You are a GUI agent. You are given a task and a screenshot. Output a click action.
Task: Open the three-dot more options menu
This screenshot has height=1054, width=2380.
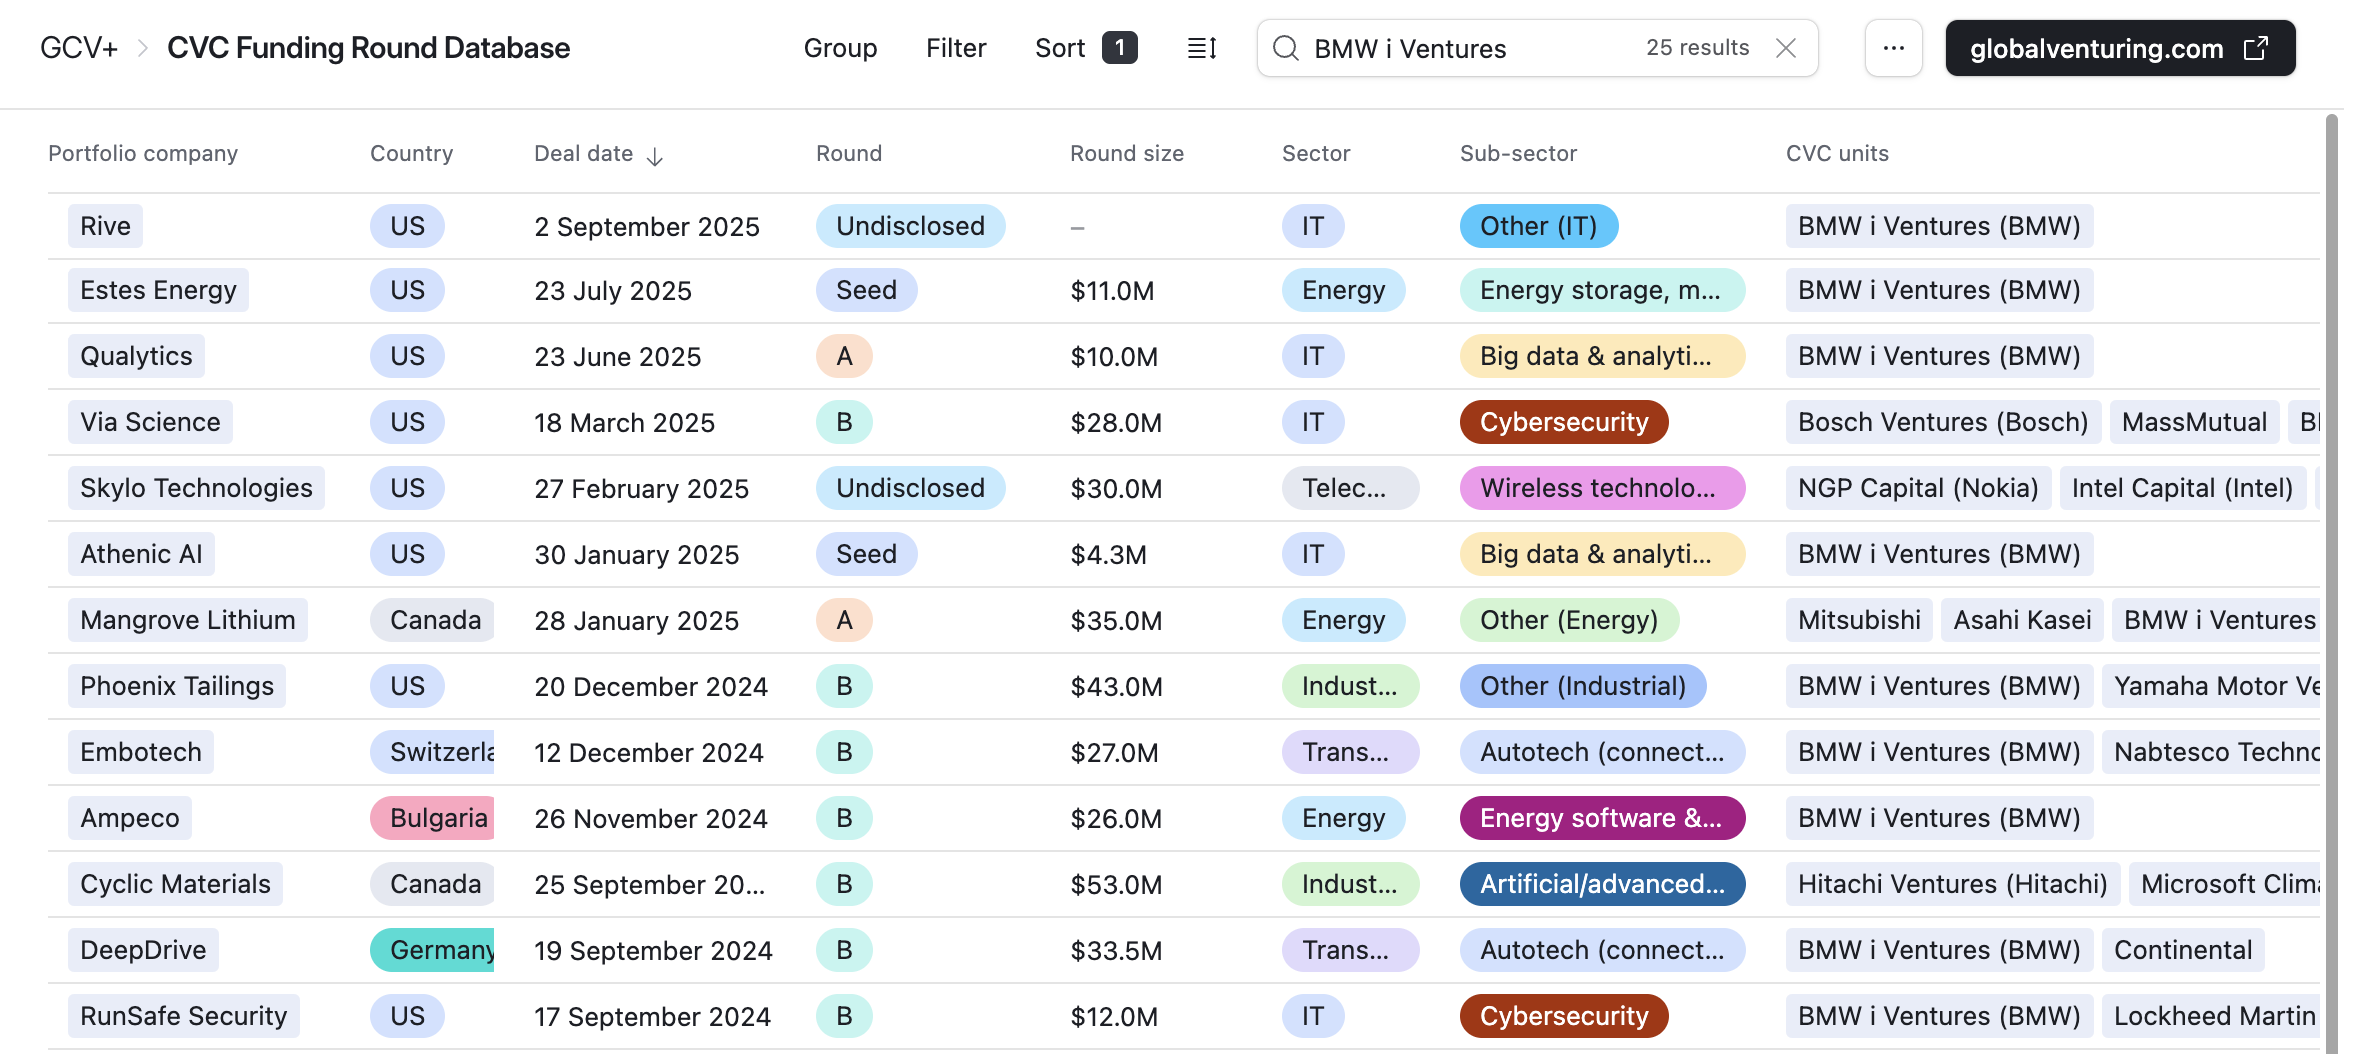tap(1893, 48)
